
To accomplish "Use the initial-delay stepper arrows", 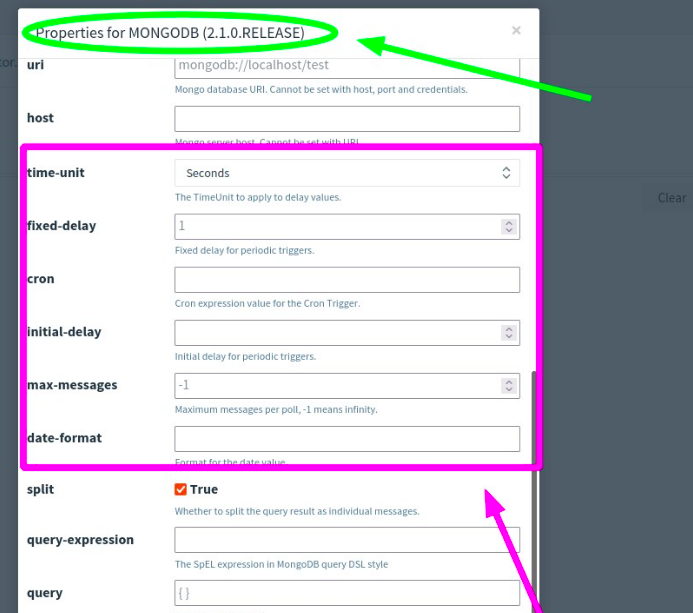I will (509, 332).
